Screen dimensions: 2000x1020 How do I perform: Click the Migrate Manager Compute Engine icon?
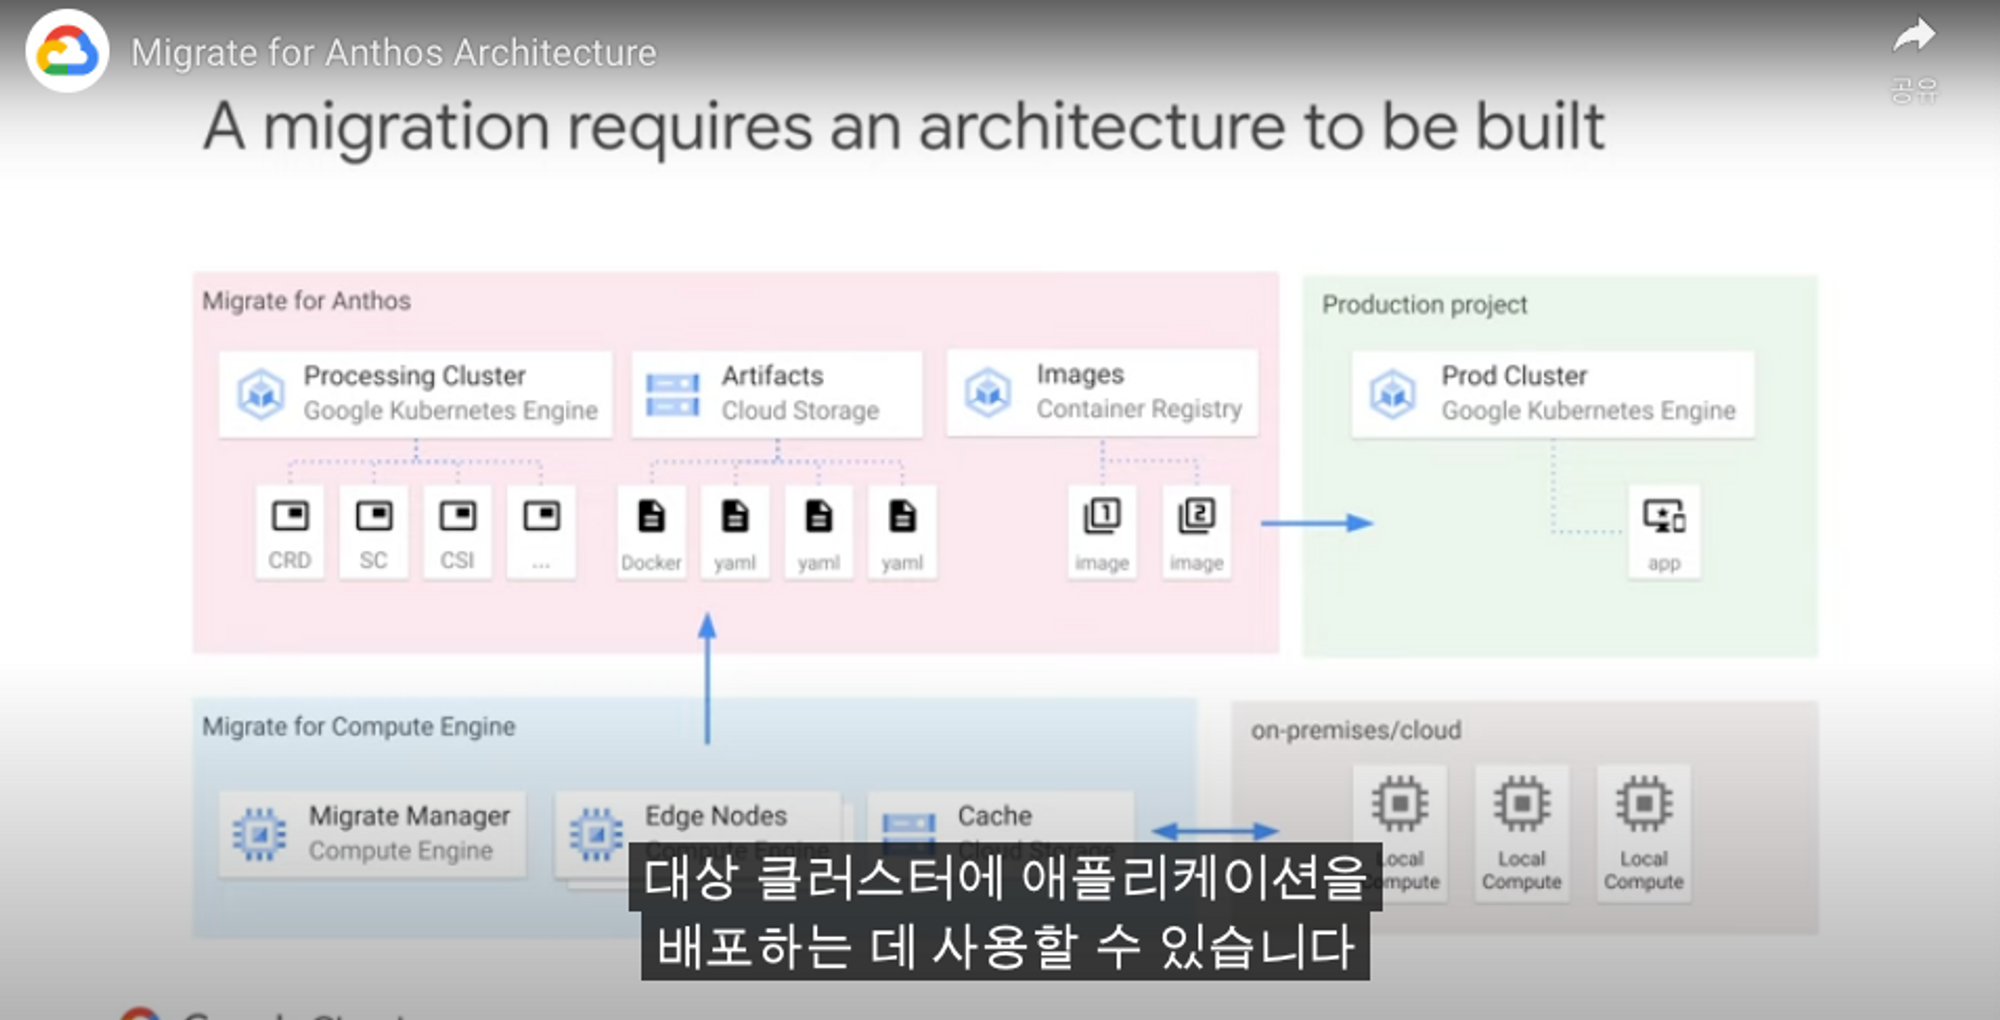click(x=259, y=834)
